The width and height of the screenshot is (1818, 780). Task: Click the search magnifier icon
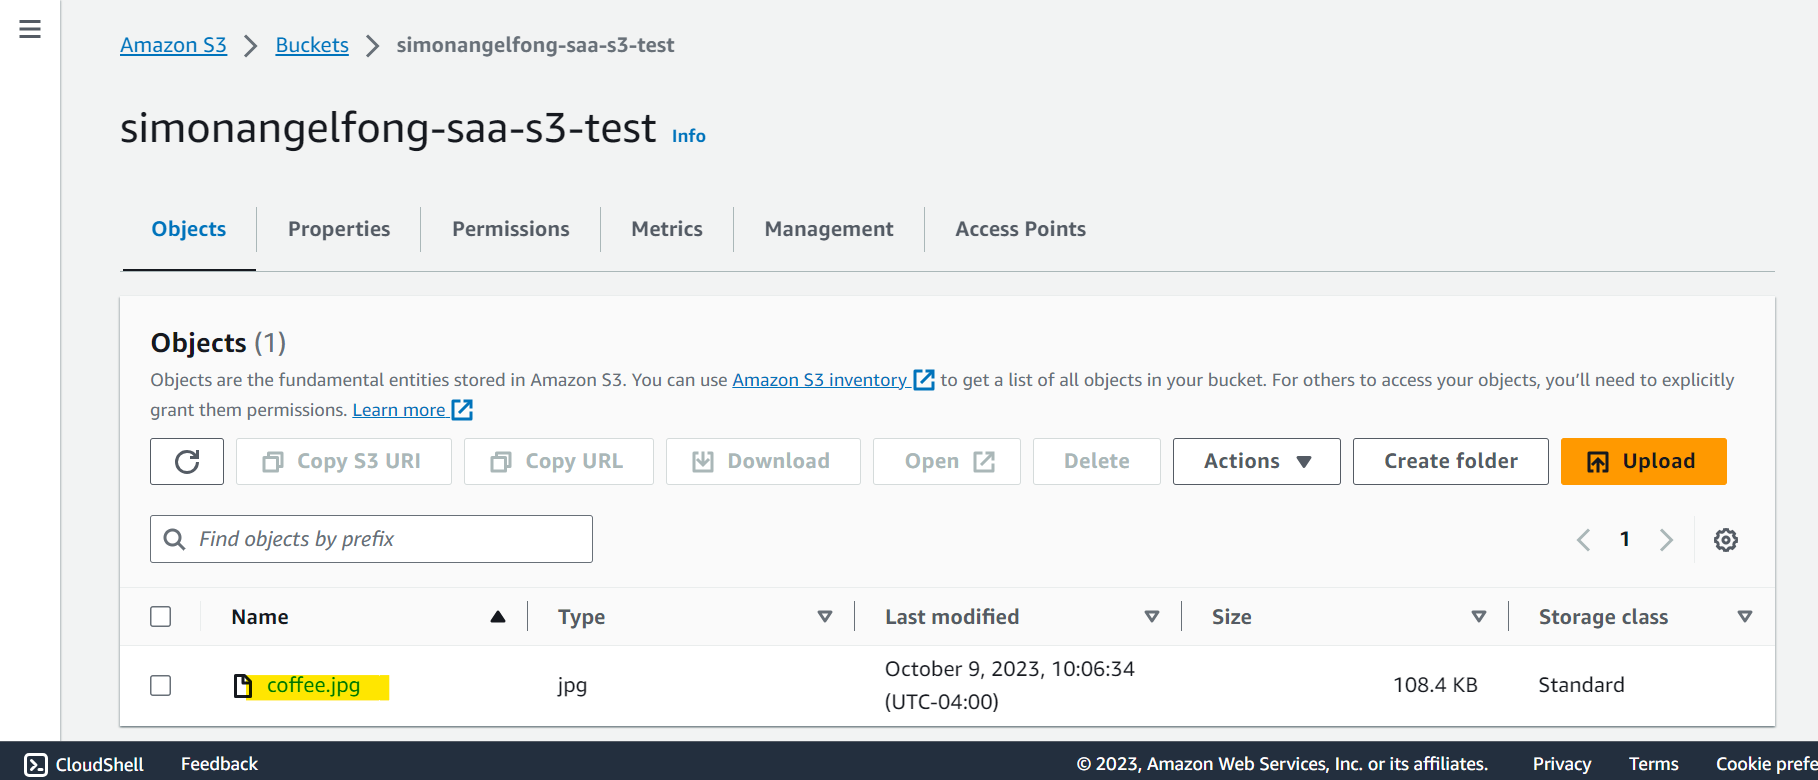point(174,539)
